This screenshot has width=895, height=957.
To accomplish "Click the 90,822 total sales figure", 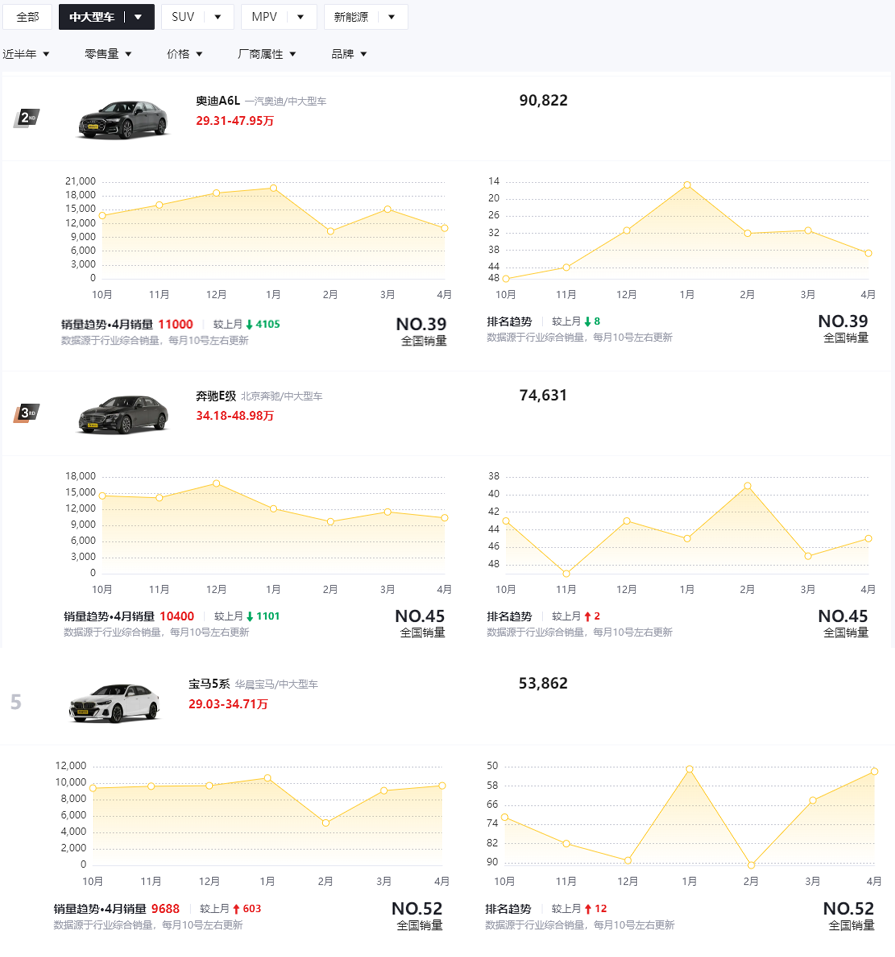I will pyautogui.click(x=543, y=101).
